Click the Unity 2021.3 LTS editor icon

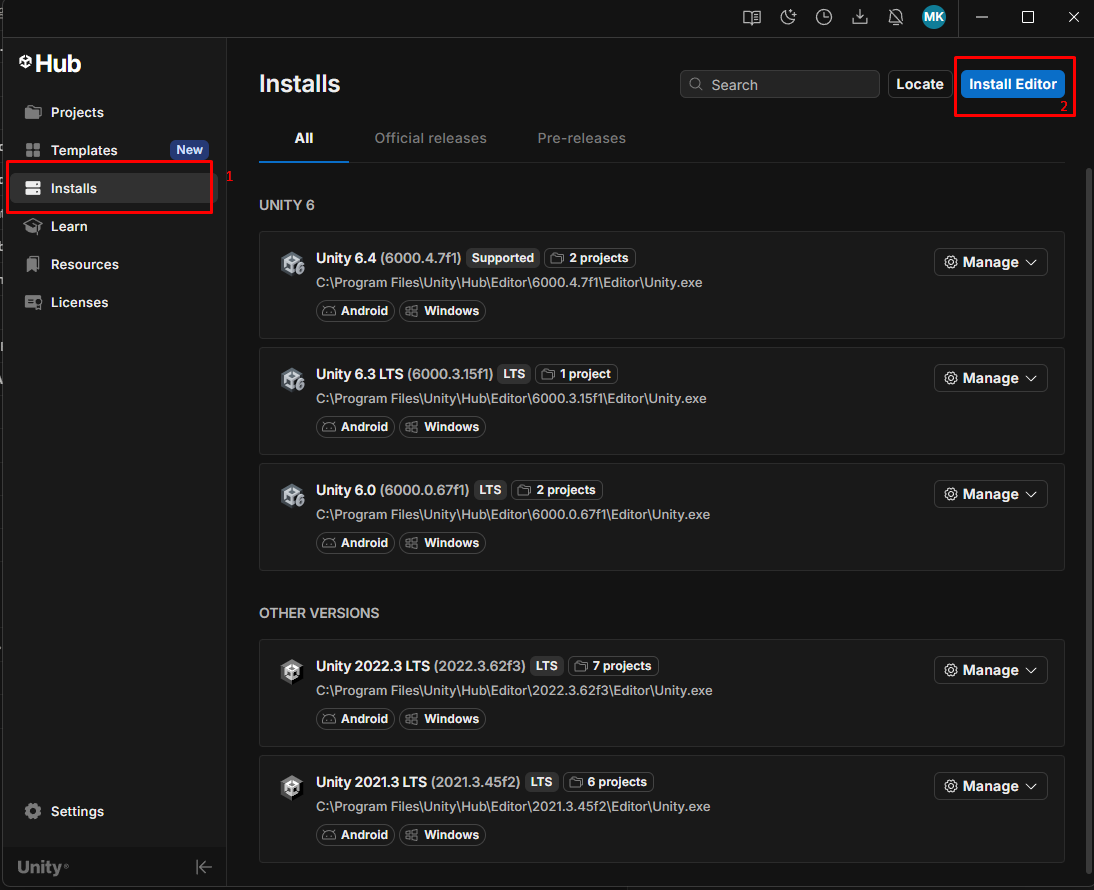[292, 787]
